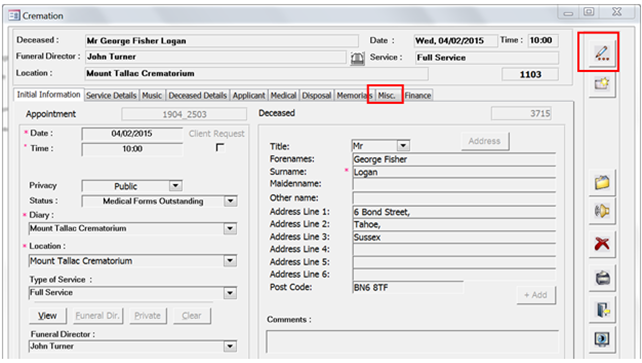The image size is (642, 363).
Task: Open the Music tab
Action: tap(152, 95)
